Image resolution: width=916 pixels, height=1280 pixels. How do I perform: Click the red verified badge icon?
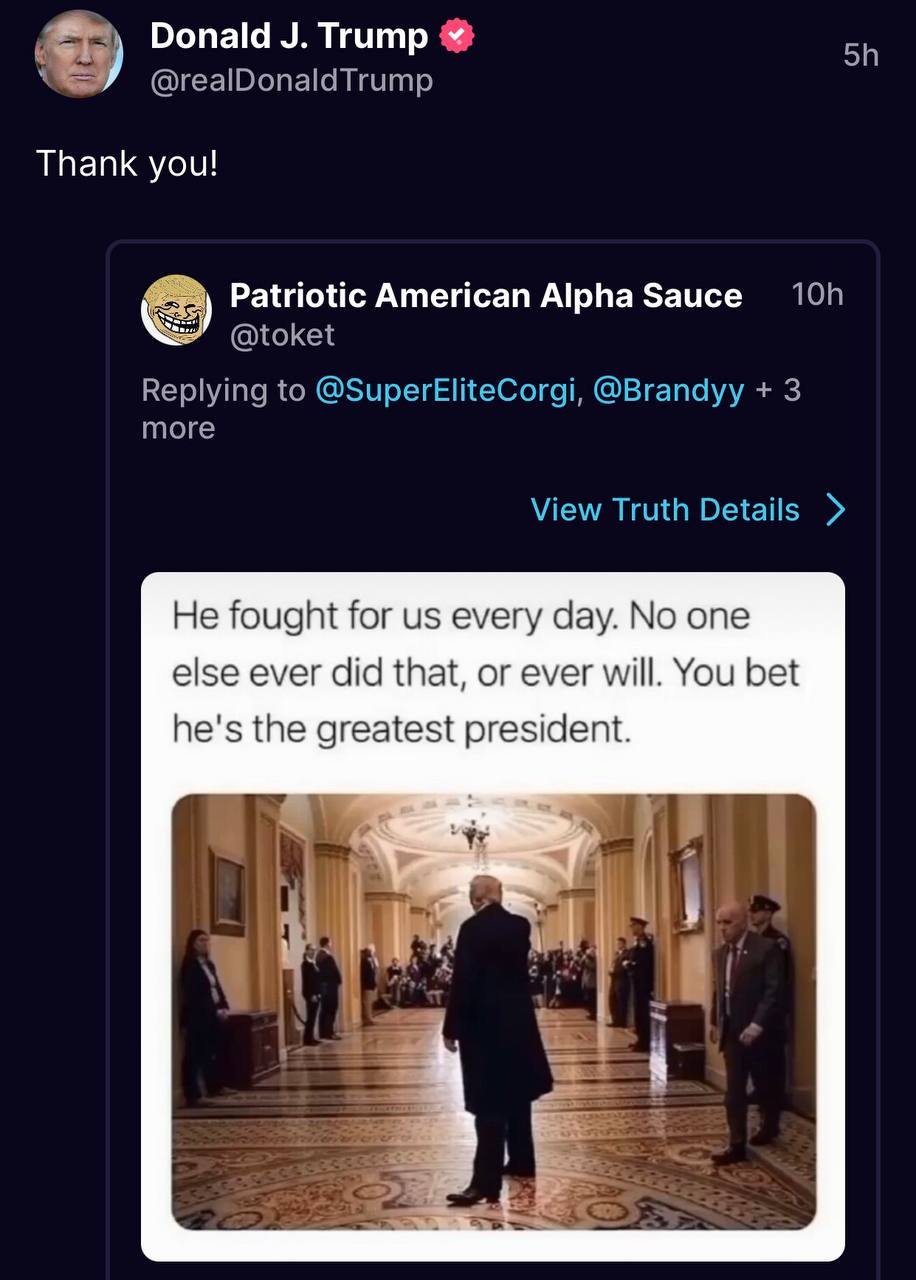[x=457, y=37]
